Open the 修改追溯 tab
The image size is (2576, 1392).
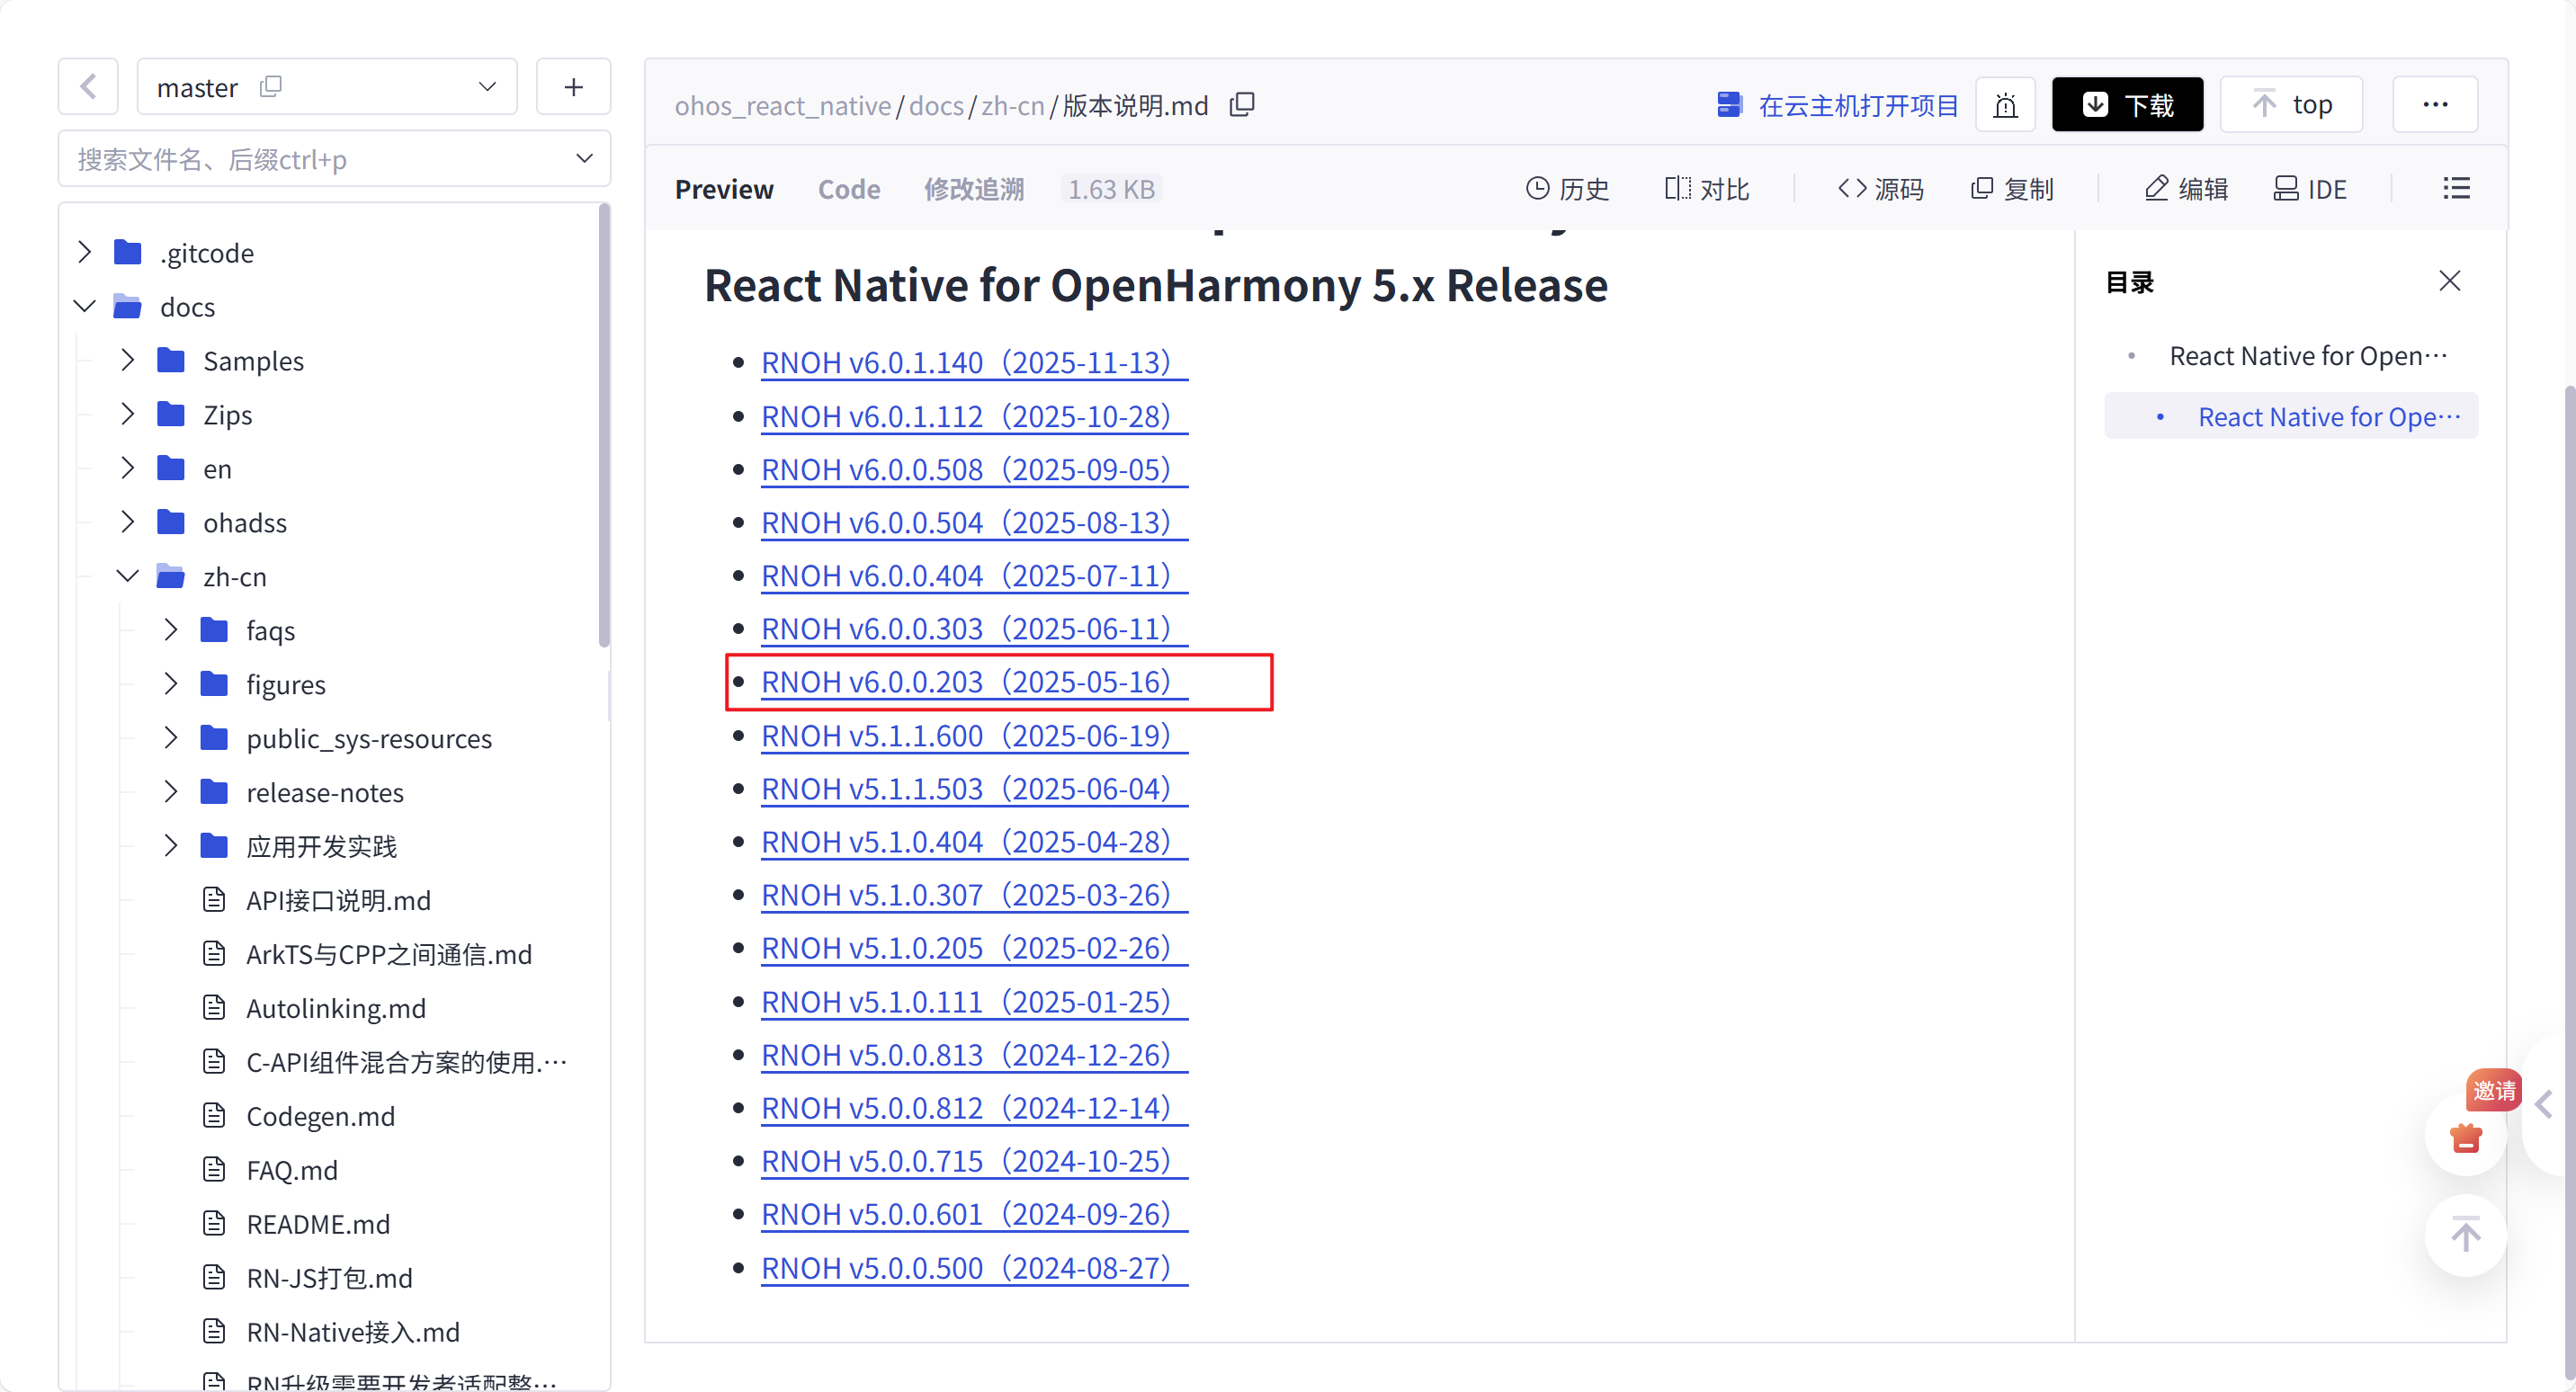973,189
